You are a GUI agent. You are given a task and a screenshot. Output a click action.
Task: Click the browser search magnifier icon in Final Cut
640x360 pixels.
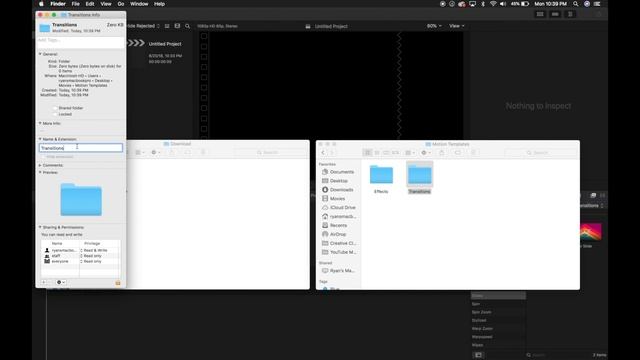pyautogui.click(x=187, y=26)
